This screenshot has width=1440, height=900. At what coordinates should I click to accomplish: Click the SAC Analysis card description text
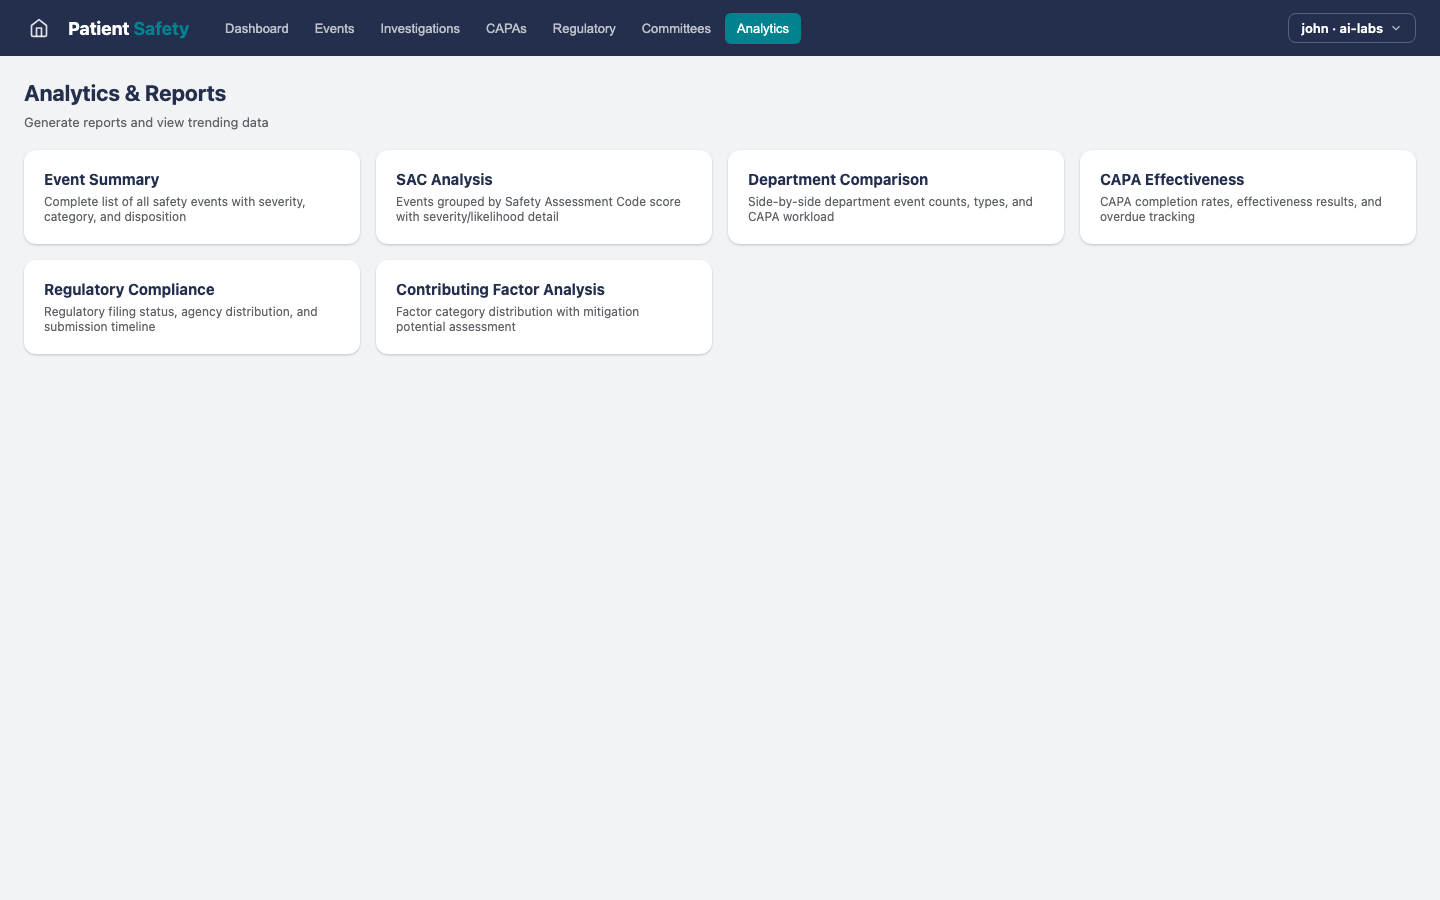537,209
